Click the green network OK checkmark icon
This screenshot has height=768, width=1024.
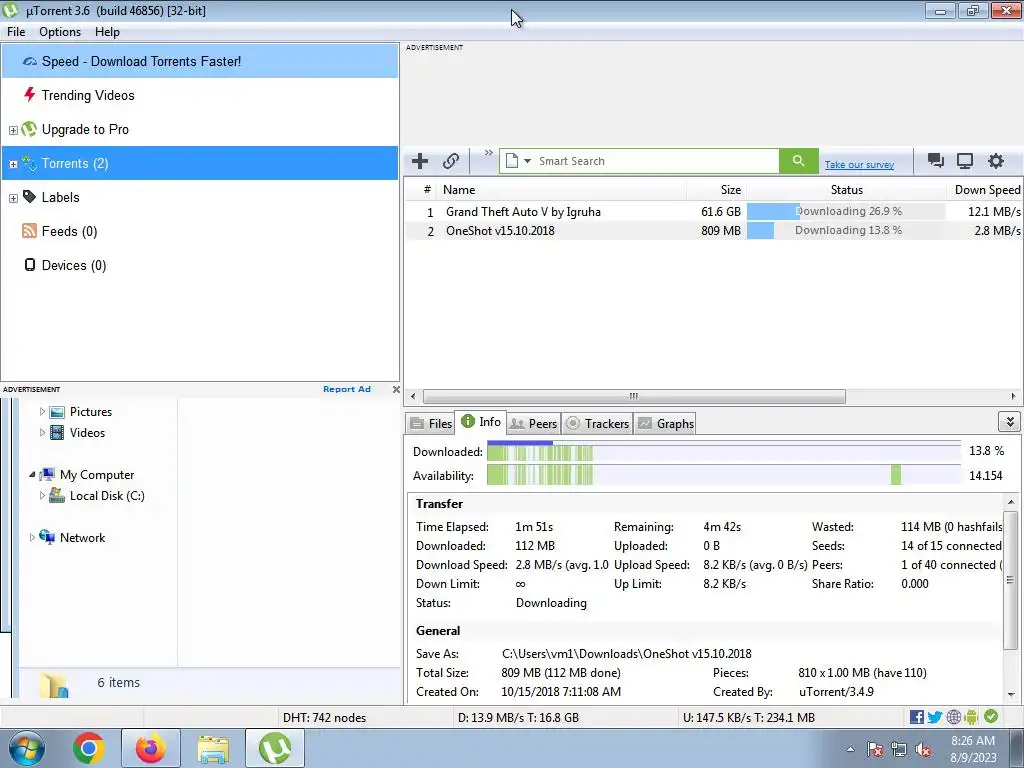(991, 716)
